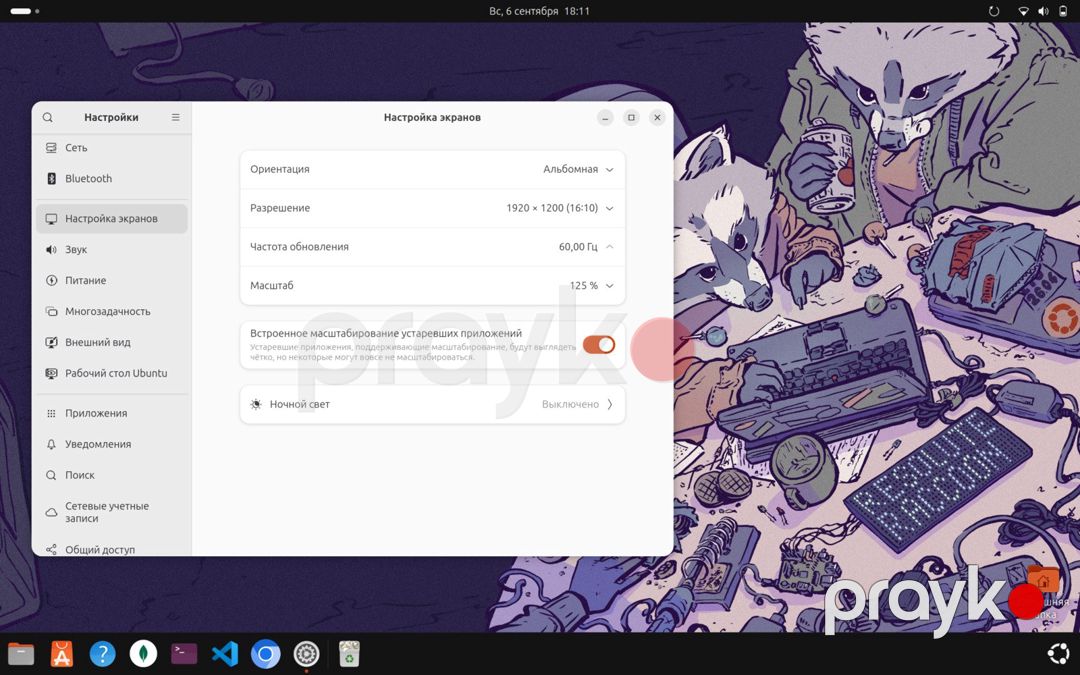Open Приложения settings section

[x=112, y=414]
